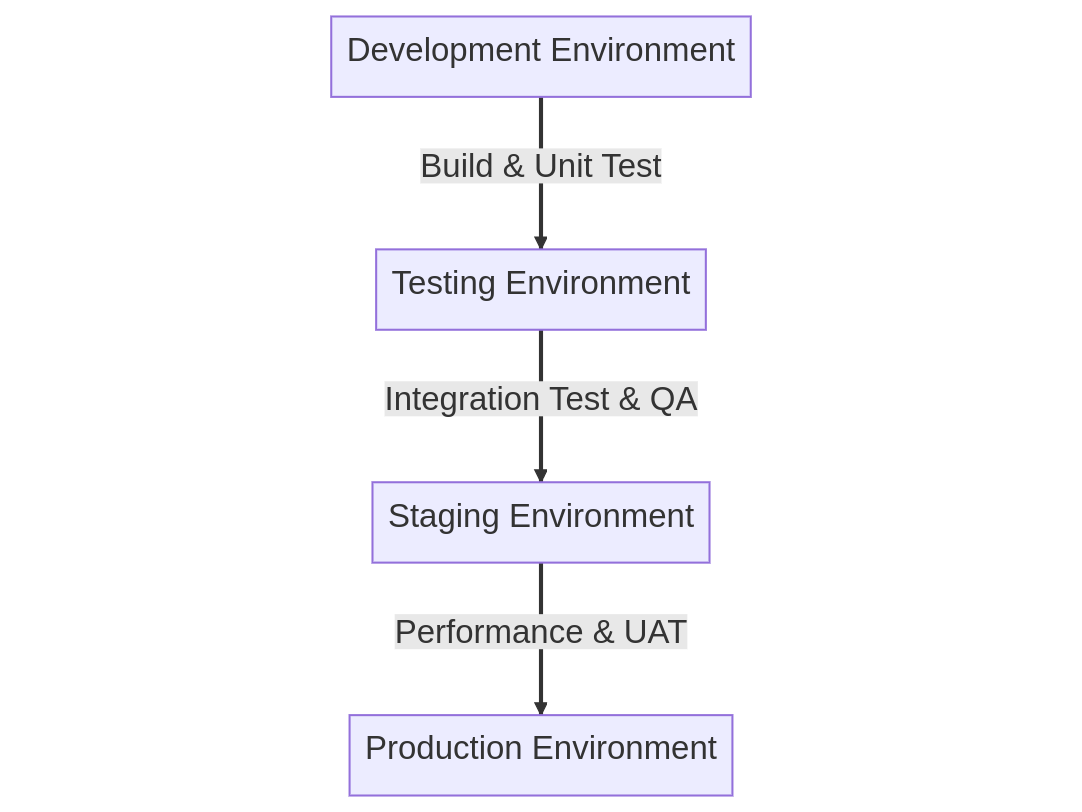
Task: Click the 'UAT' text in the diagram
Action: point(655,632)
